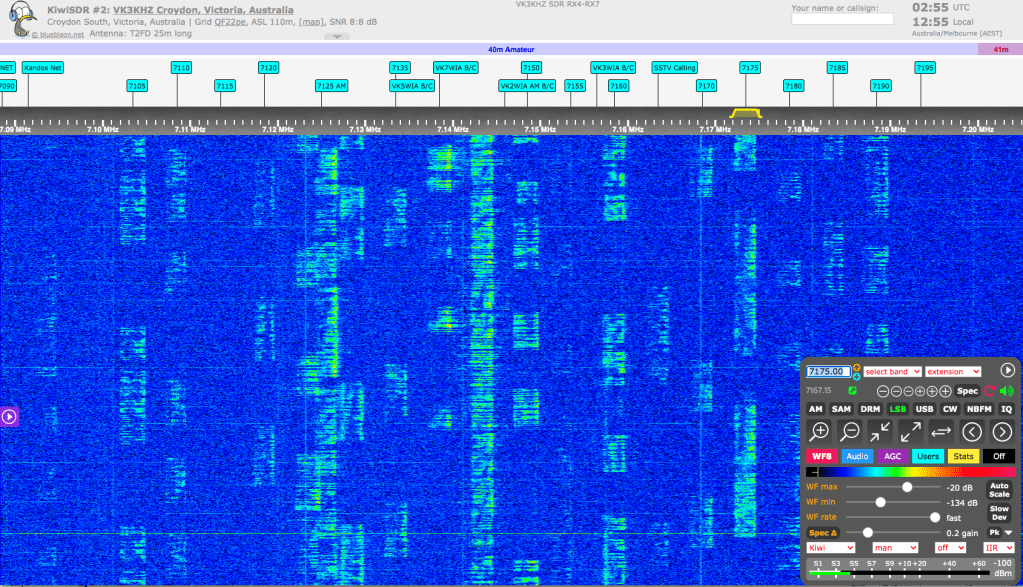Click the zoom to band arrows icon
The height and width of the screenshot is (587, 1023).
[x=880, y=432]
